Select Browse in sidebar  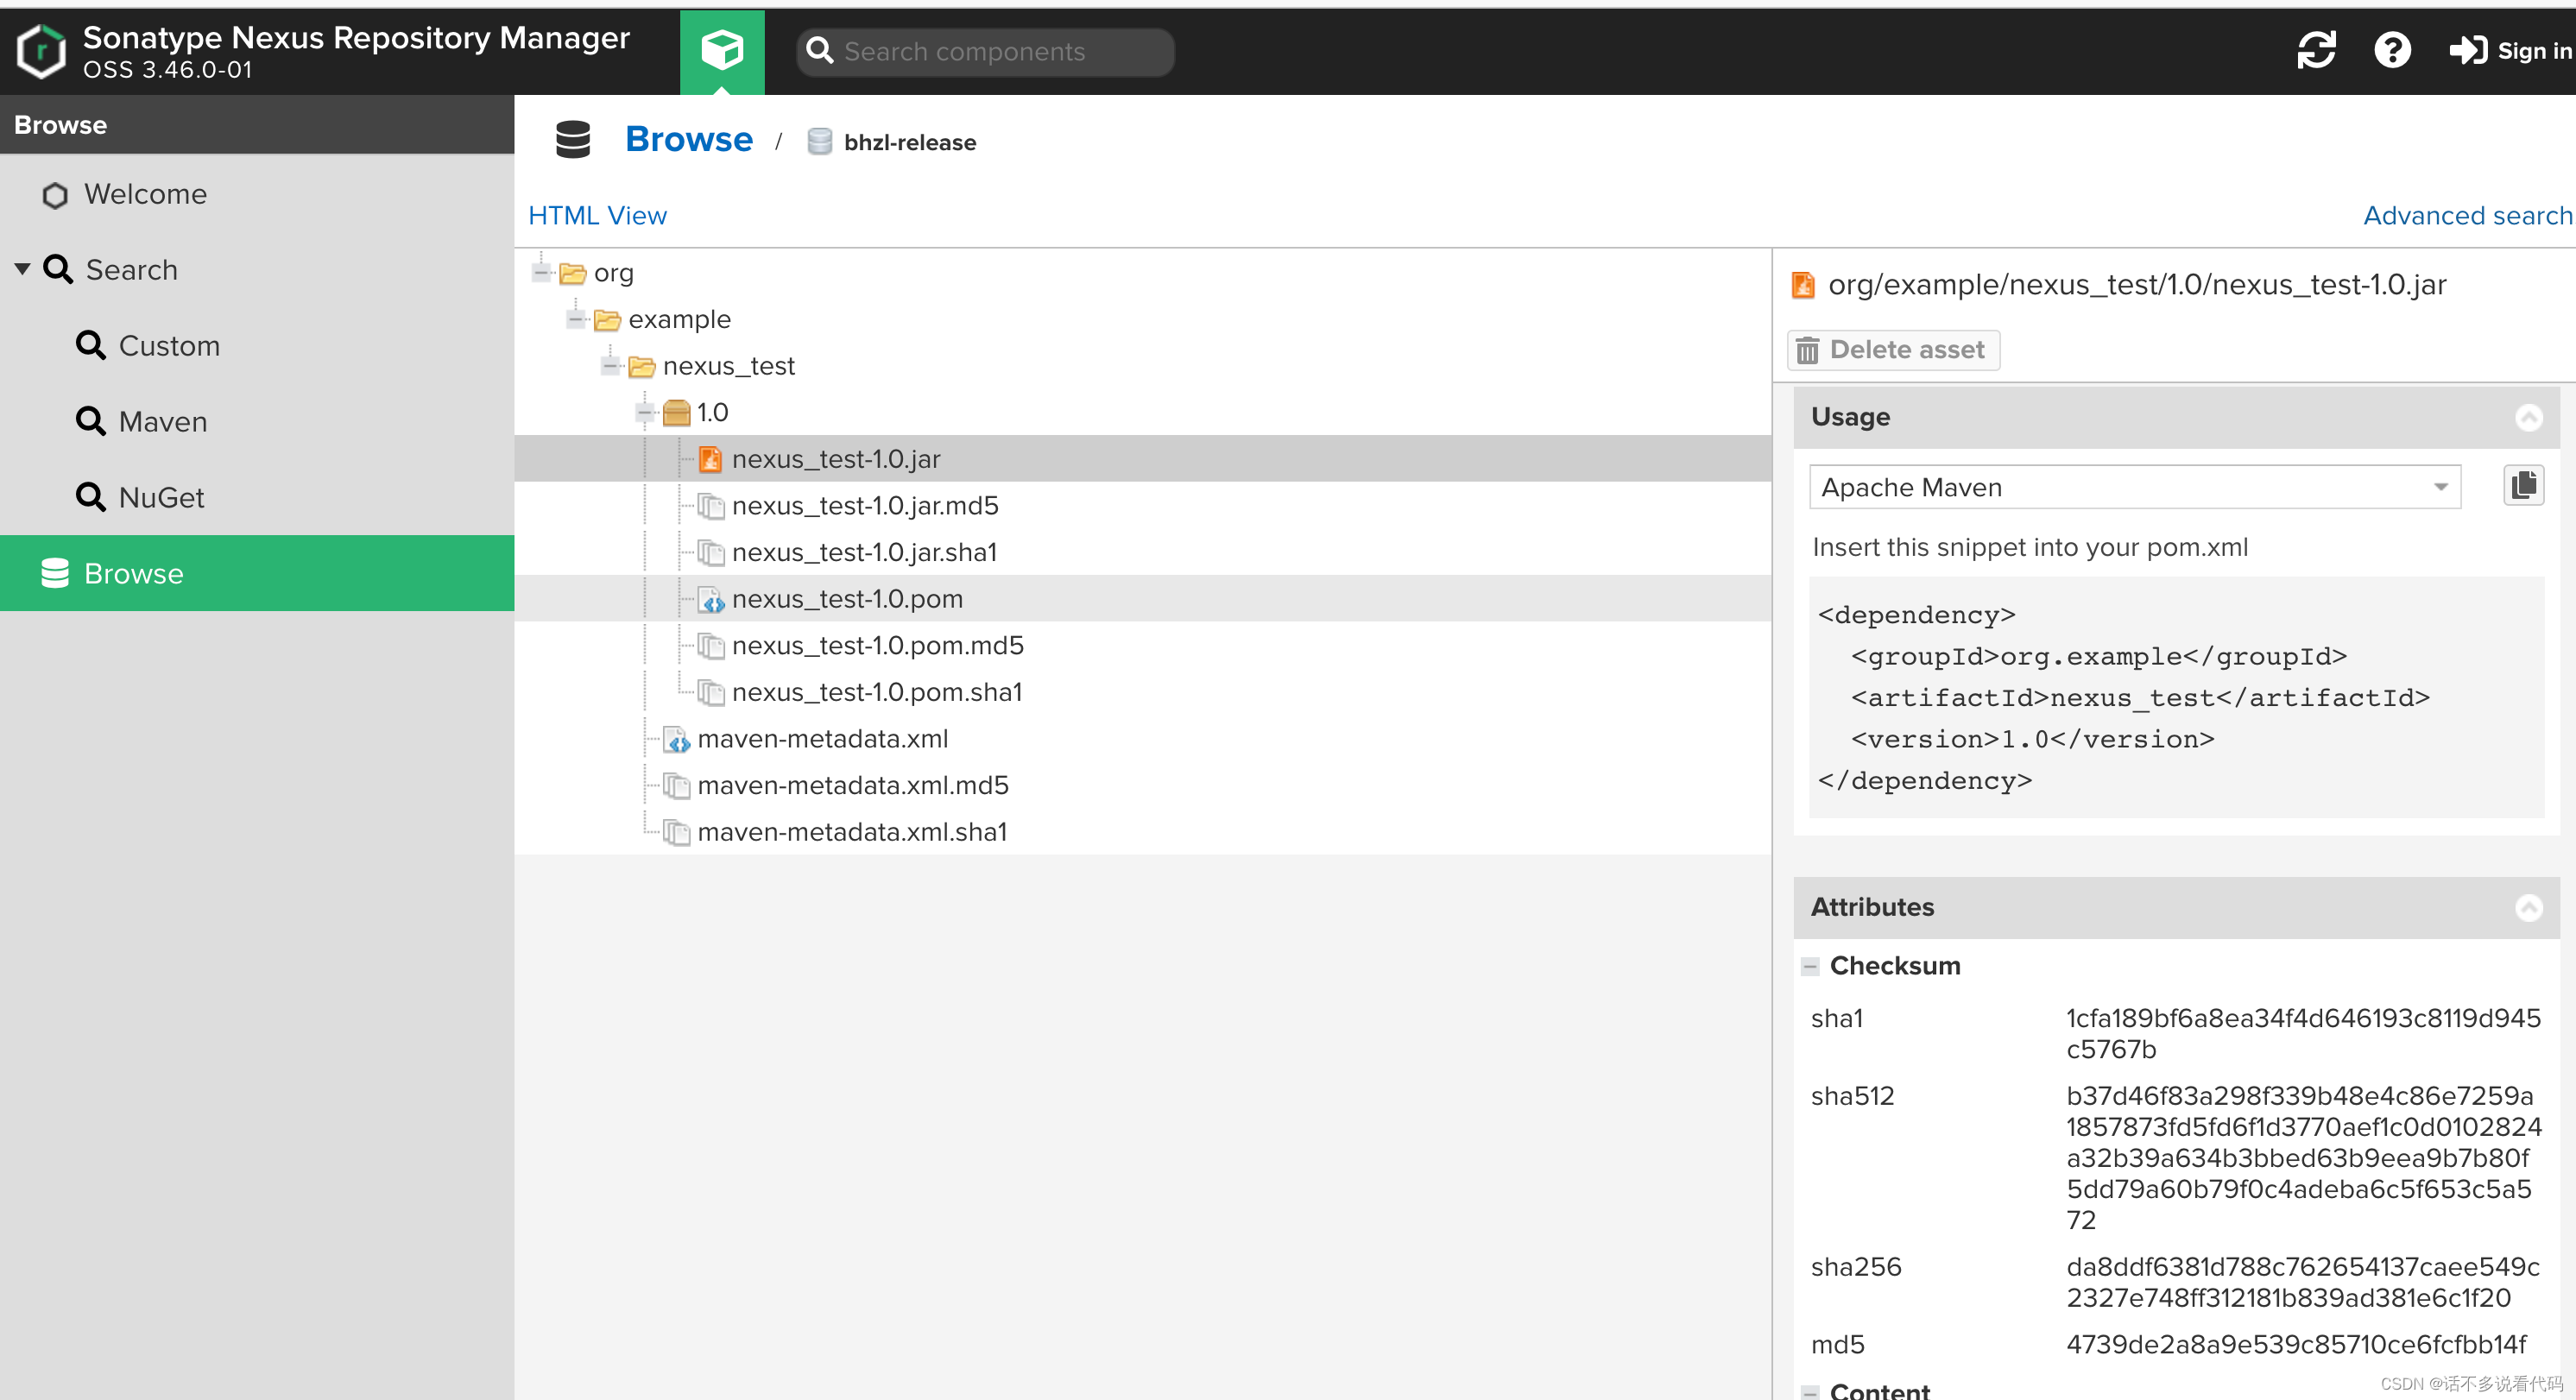tap(257, 573)
